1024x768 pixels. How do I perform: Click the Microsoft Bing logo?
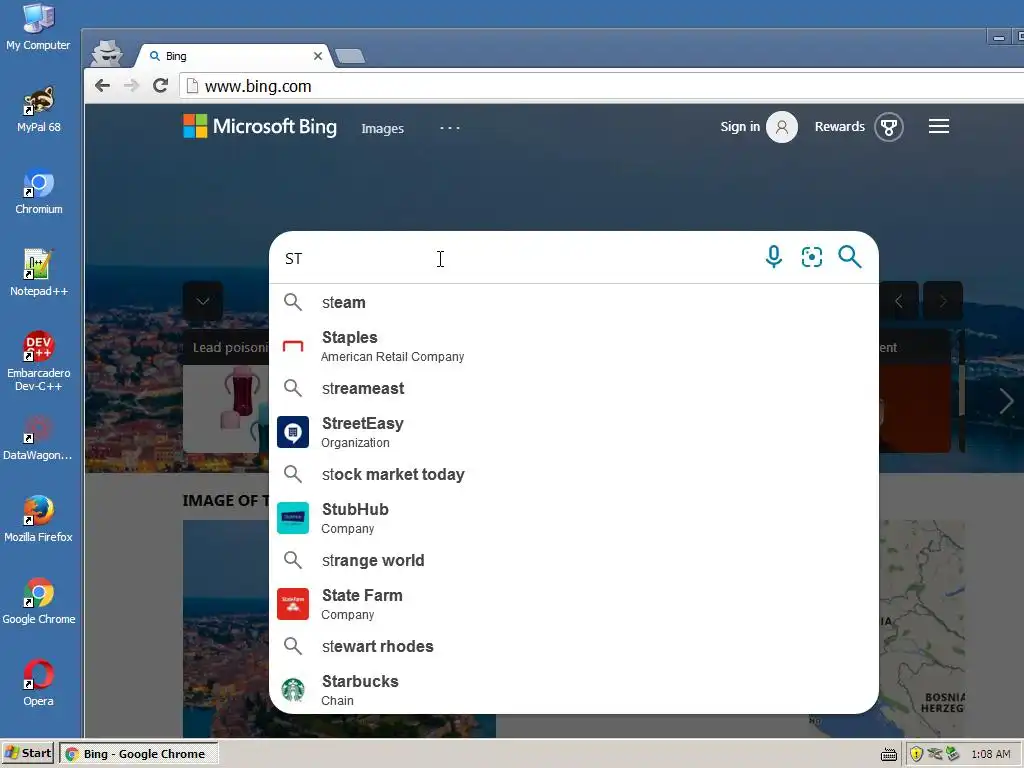click(x=260, y=126)
